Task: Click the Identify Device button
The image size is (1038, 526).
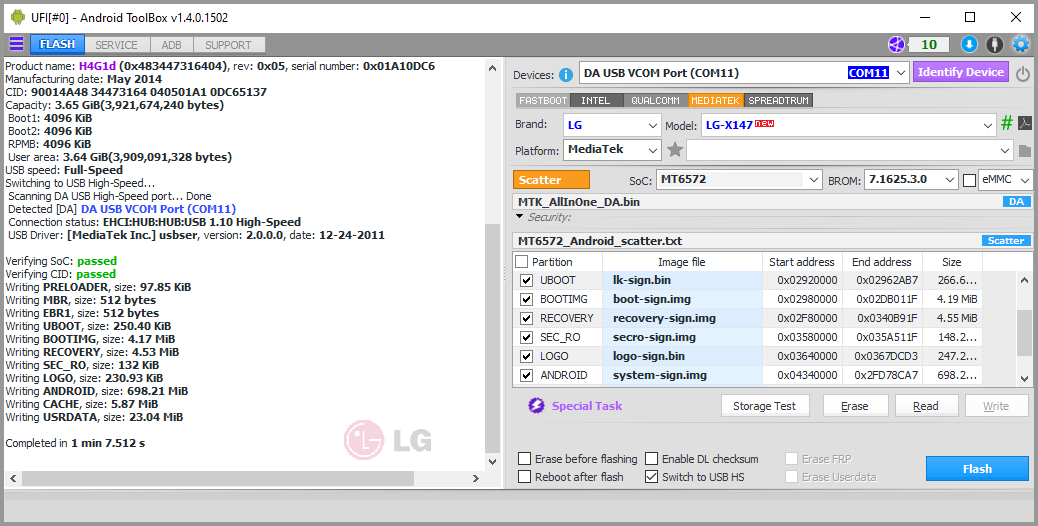Action: point(961,72)
